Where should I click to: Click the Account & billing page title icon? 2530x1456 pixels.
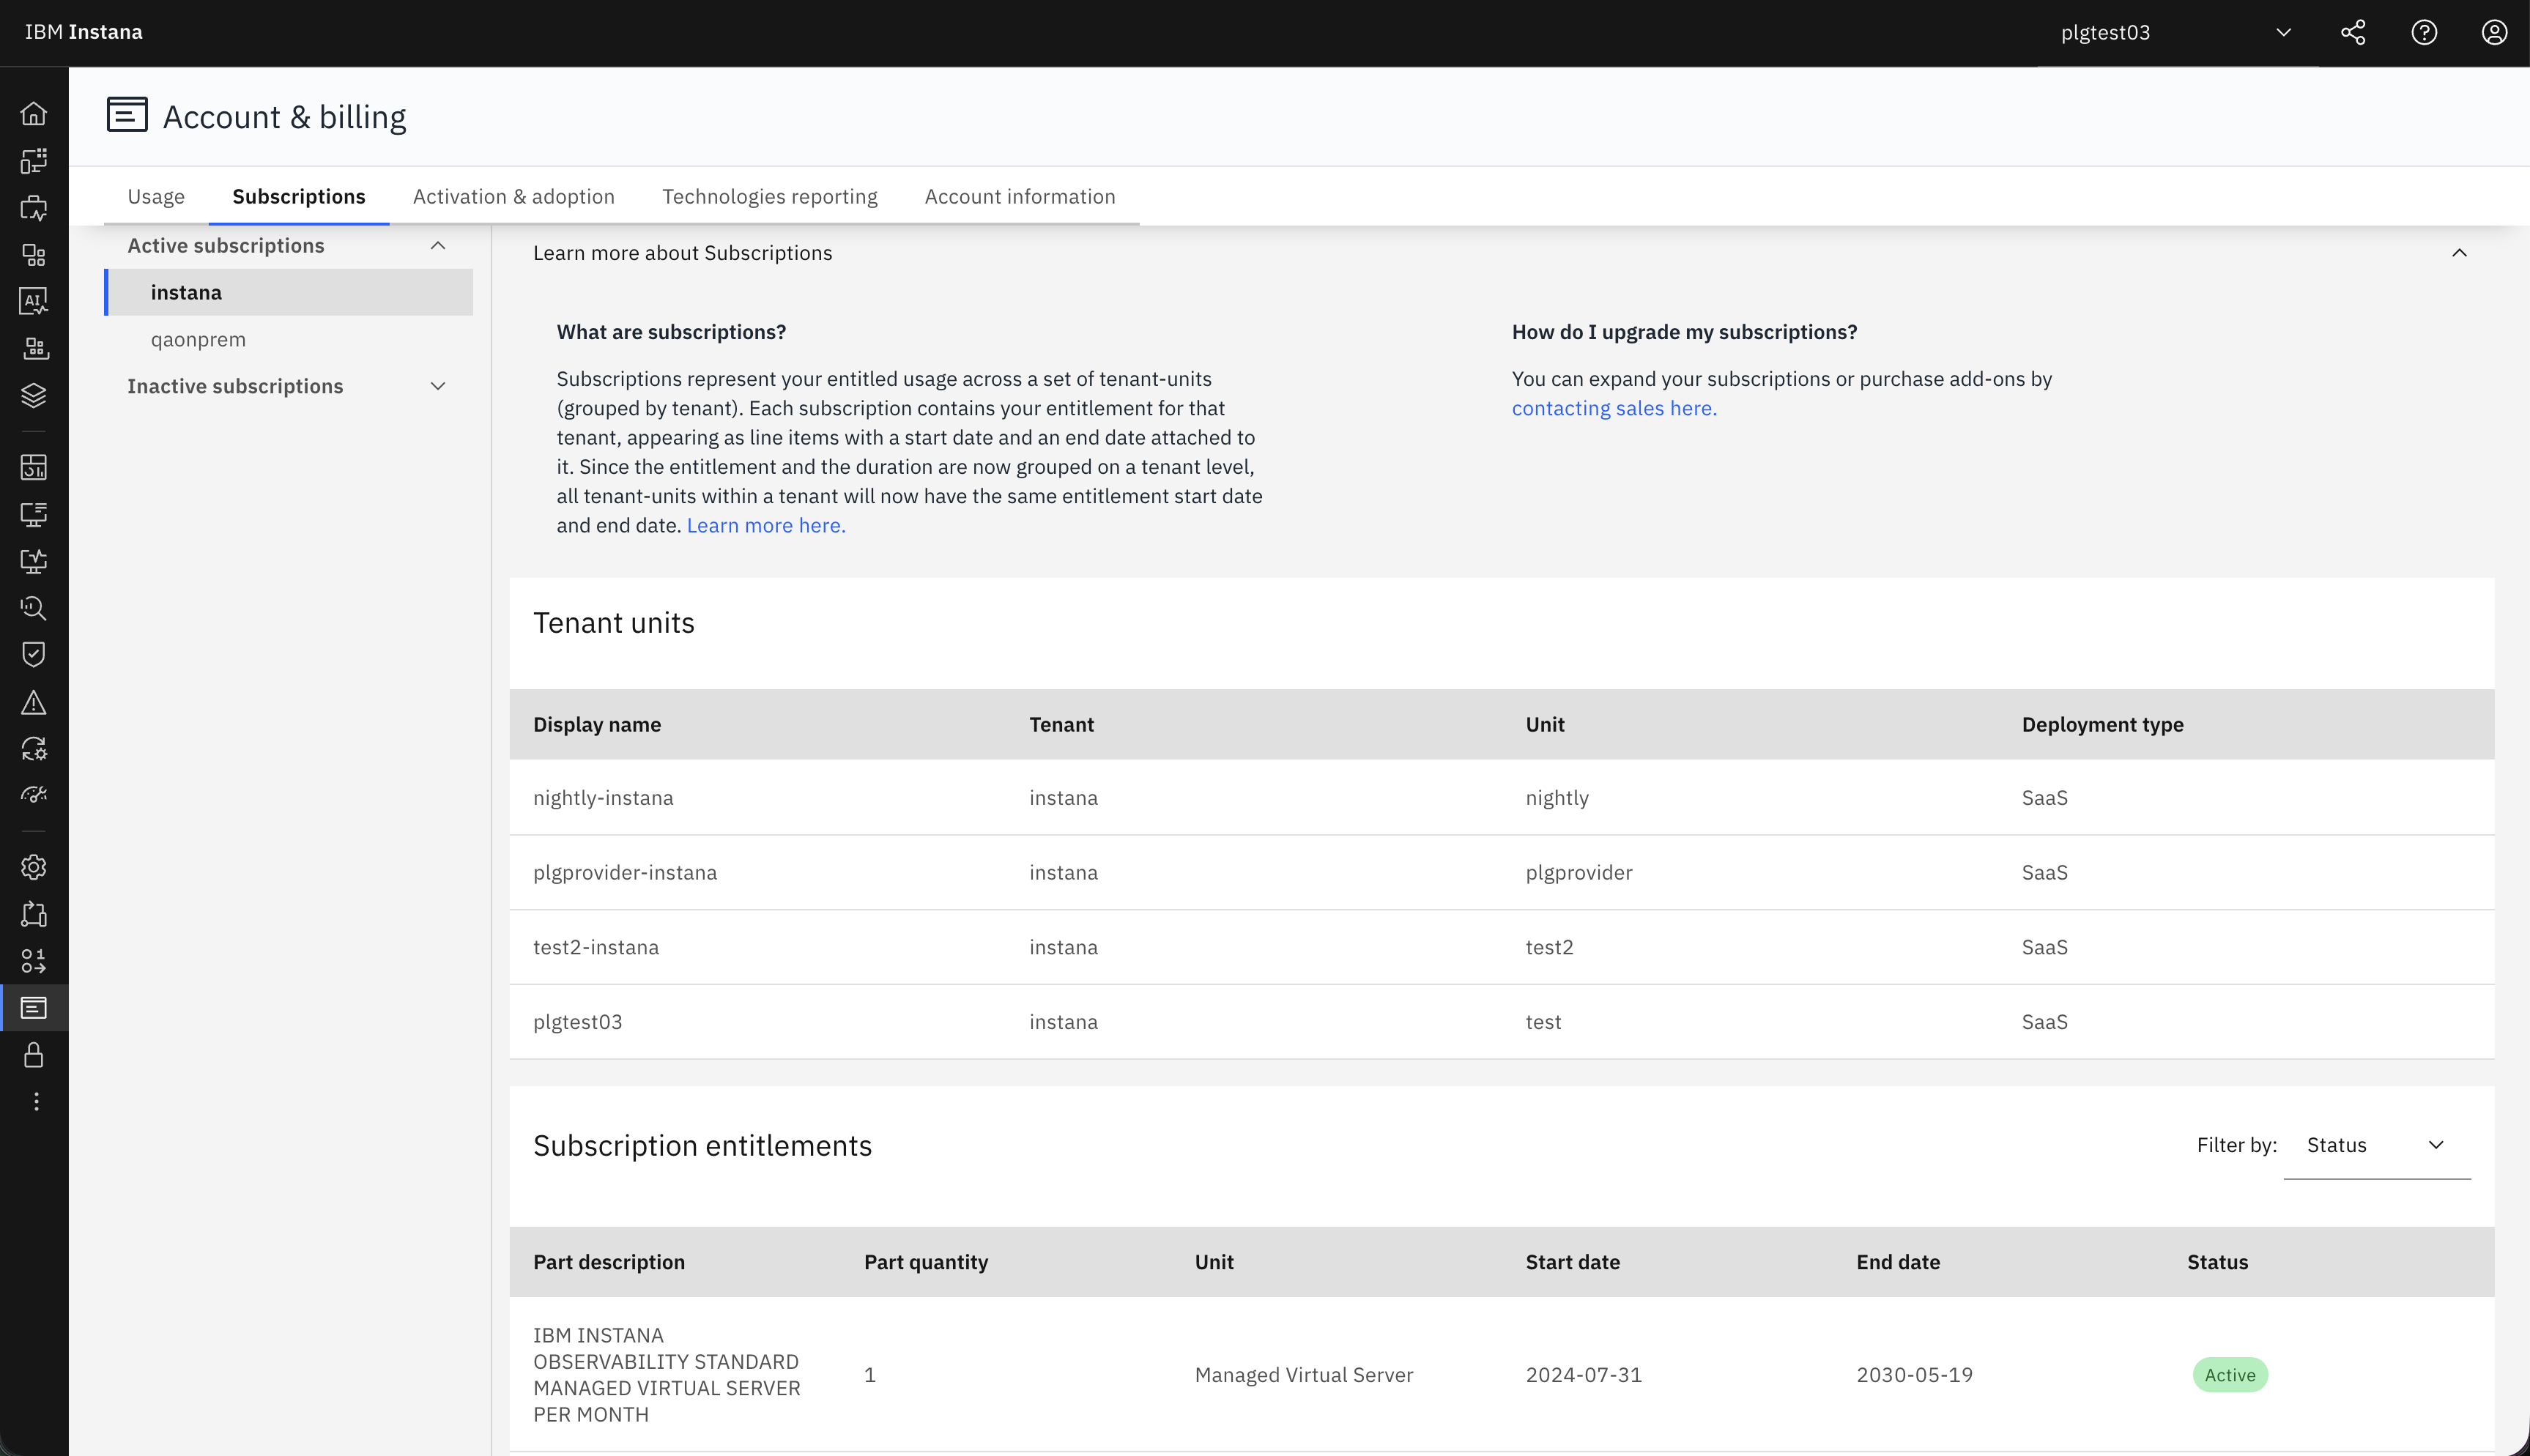(127, 115)
